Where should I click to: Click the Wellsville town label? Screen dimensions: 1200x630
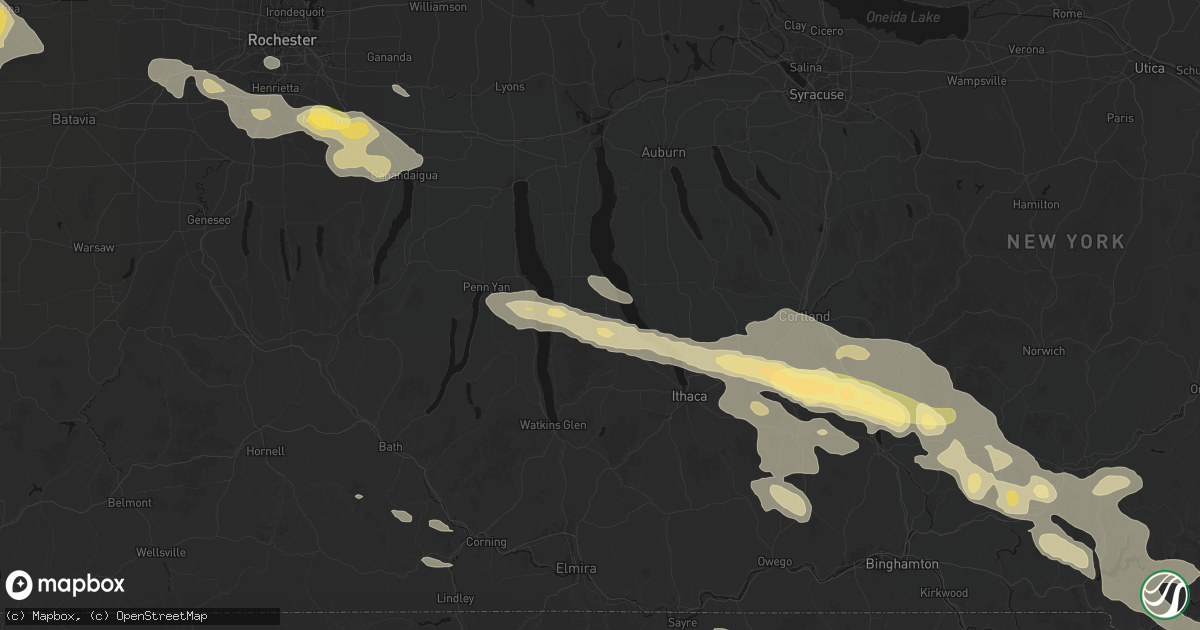[x=161, y=552]
